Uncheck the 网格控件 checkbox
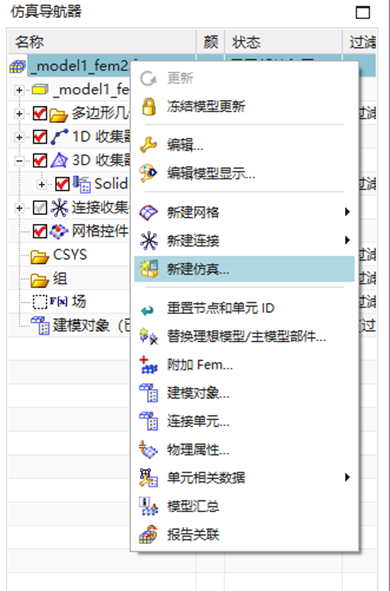Screen dimensions: 390x591 [40, 231]
